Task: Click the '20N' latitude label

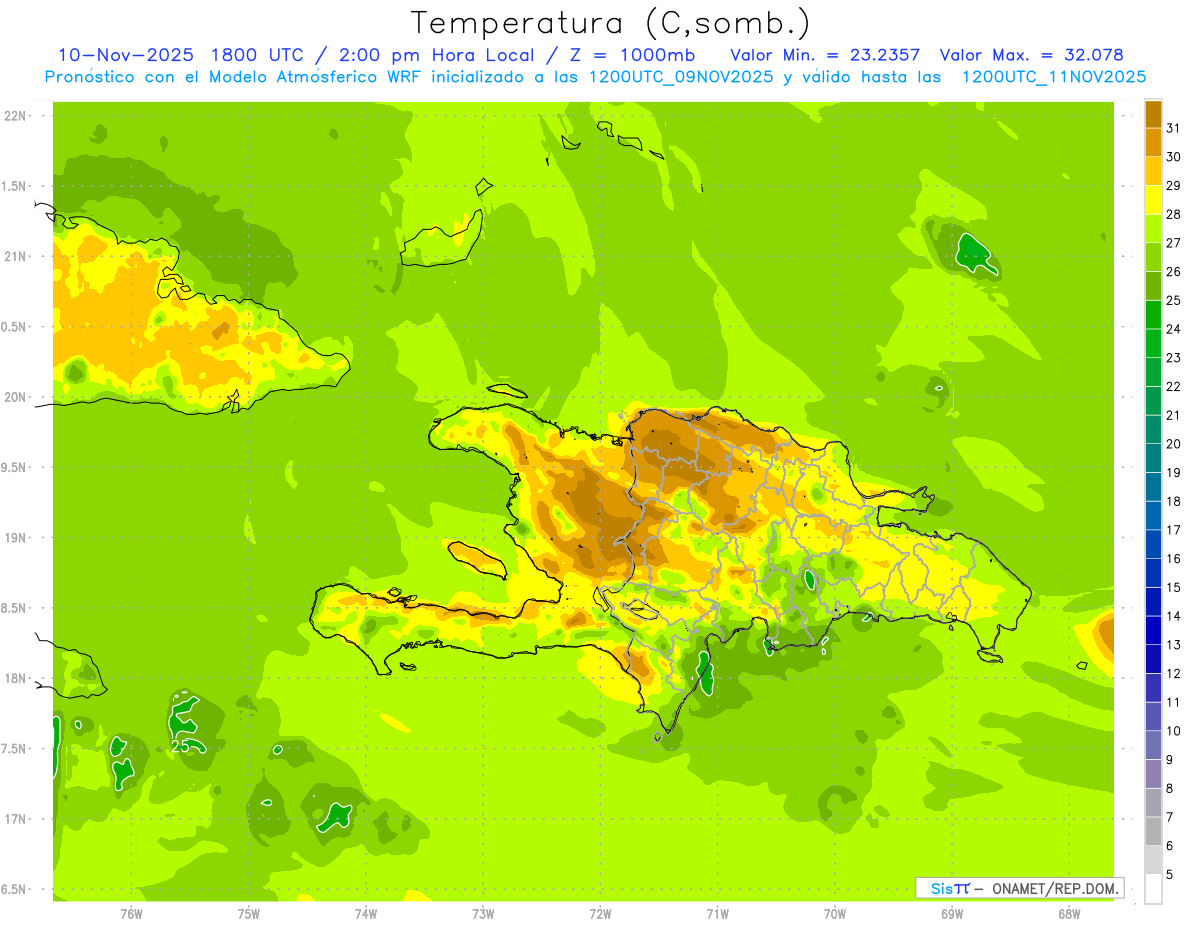Action: pos(15,397)
